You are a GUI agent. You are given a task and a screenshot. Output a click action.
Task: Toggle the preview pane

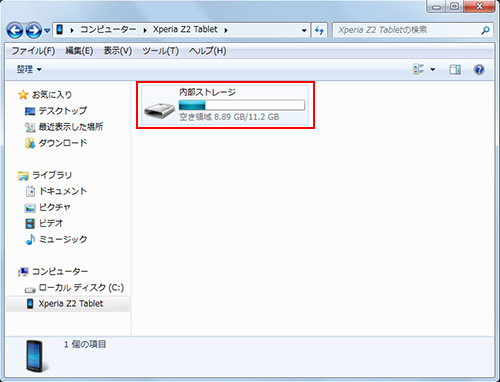click(x=455, y=69)
